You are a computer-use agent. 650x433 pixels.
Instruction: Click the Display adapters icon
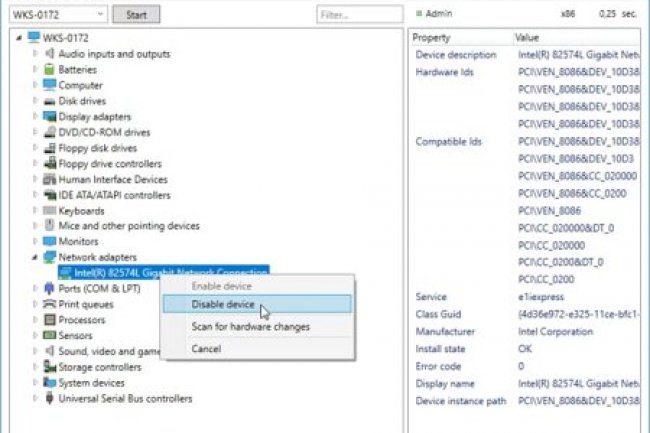[x=49, y=117]
